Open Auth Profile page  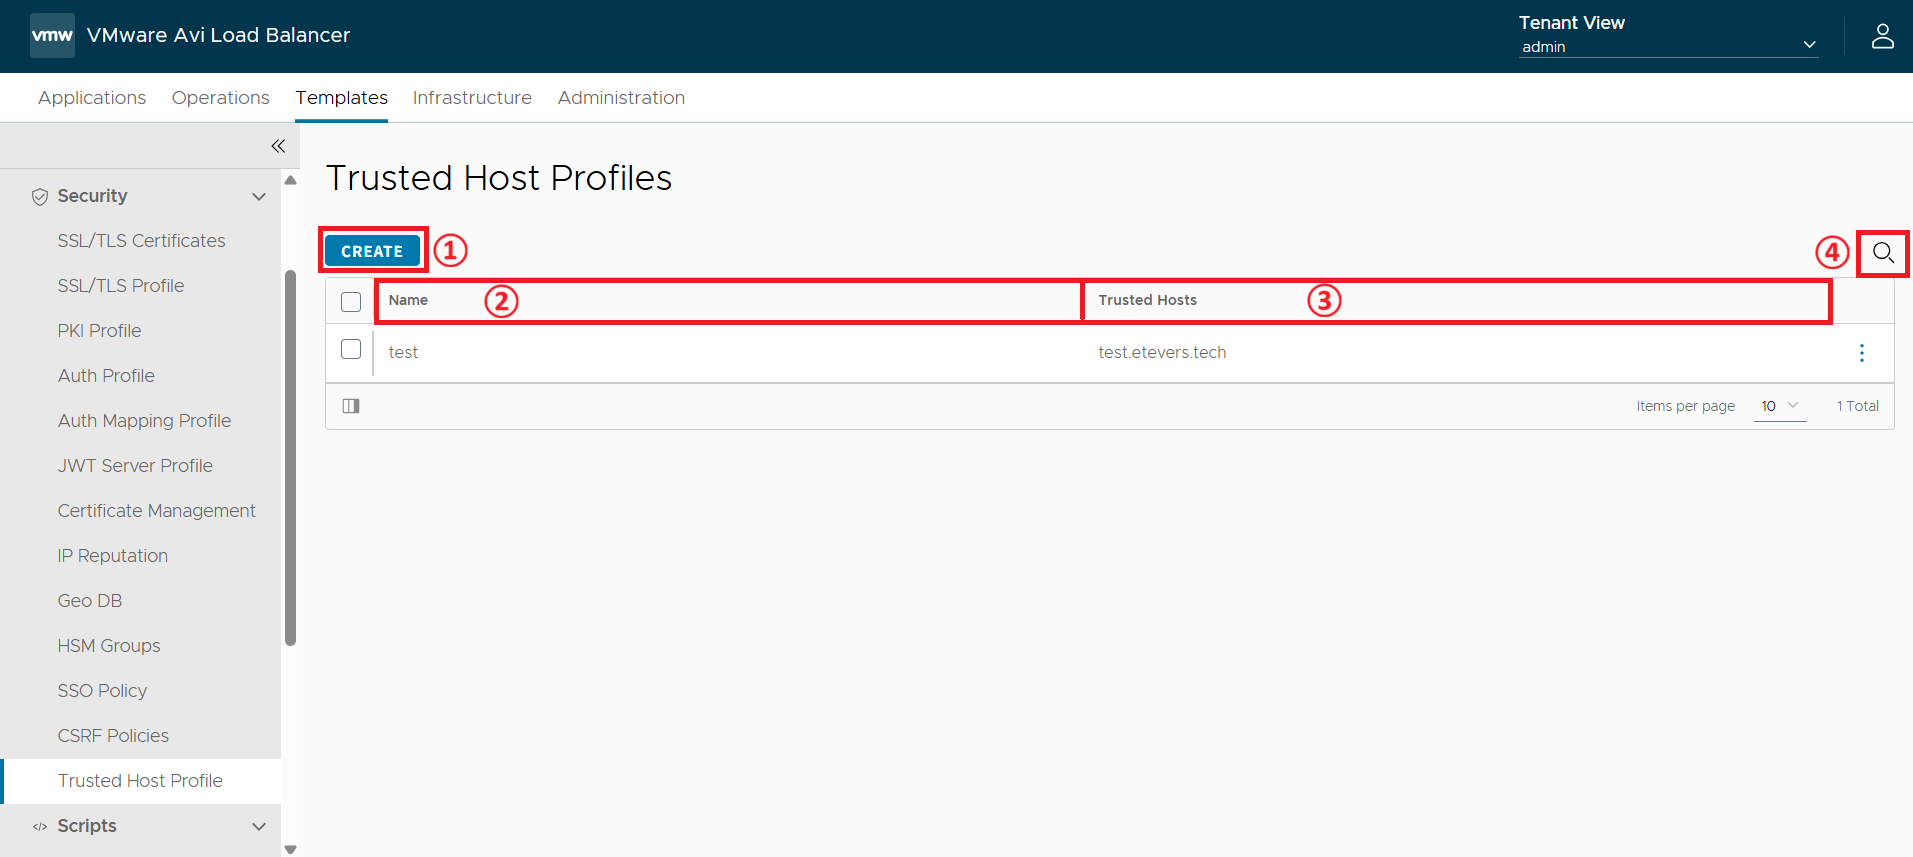click(106, 376)
